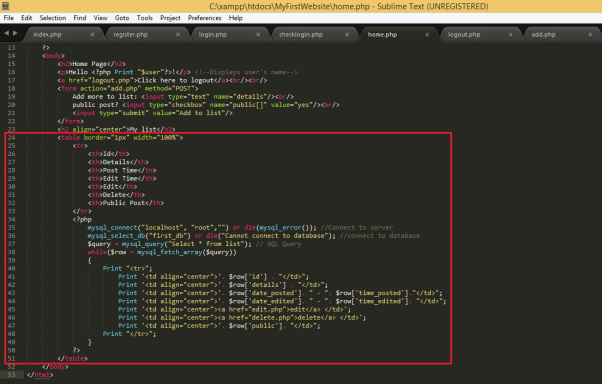Switch to the checklogin.php tab
This screenshot has height=384, width=602.
tap(301, 35)
